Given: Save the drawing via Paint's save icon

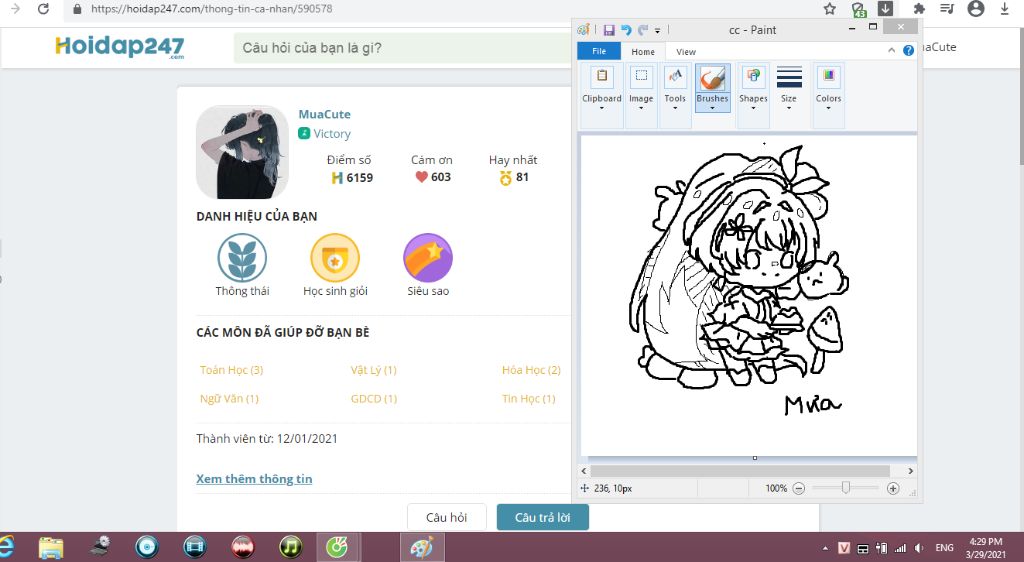Looking at the screenshot, I should [609, 30].
